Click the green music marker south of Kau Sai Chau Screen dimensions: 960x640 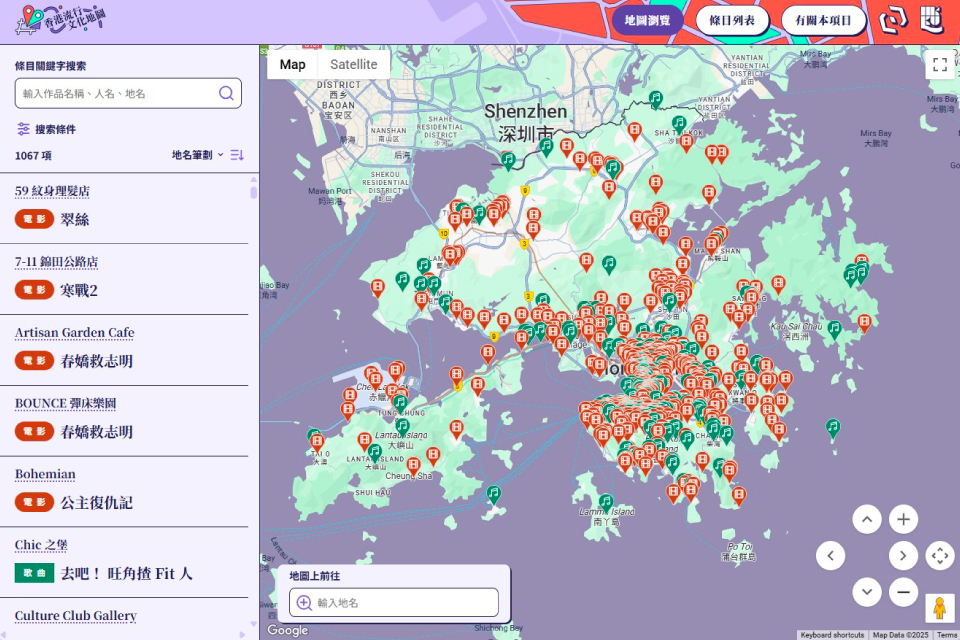coord(833,428)
